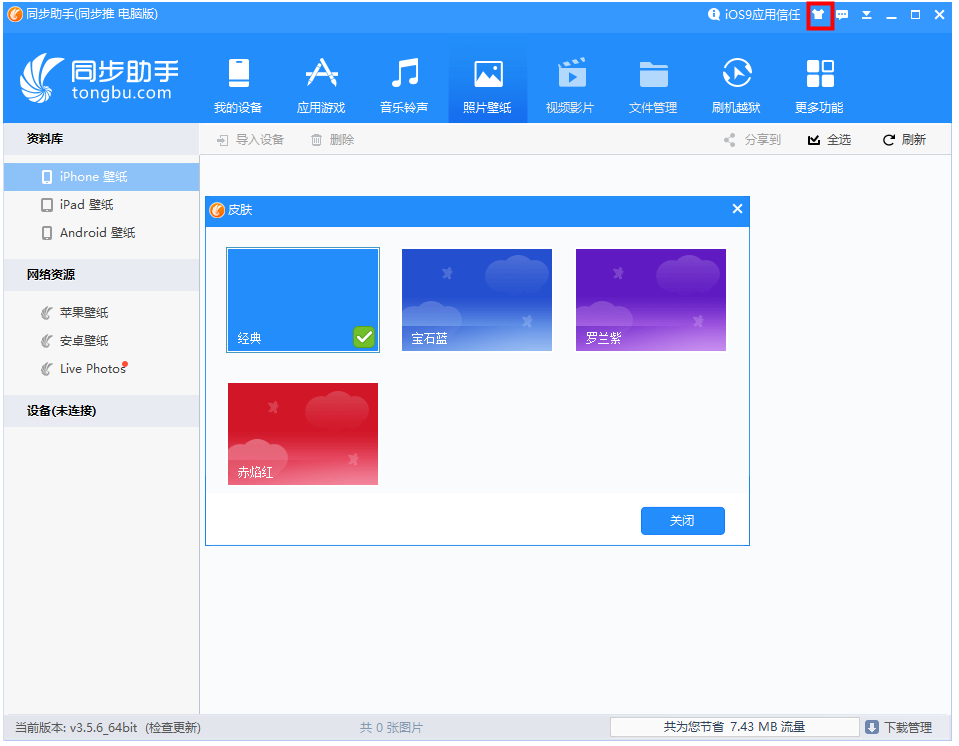Select the 经典 classic blue skin
The image size is (959, 746).
(x=303, y=300)
